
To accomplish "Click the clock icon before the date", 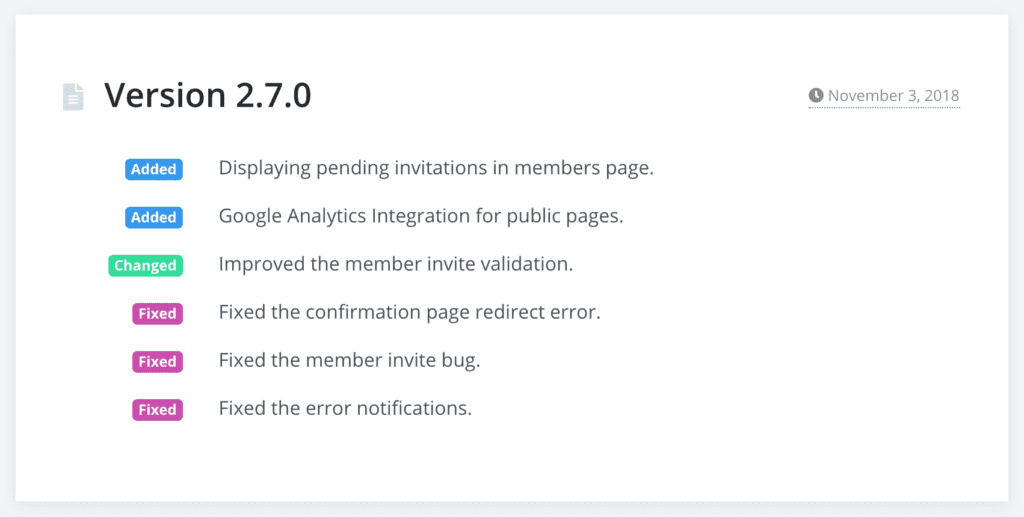I will click(816, 95).
